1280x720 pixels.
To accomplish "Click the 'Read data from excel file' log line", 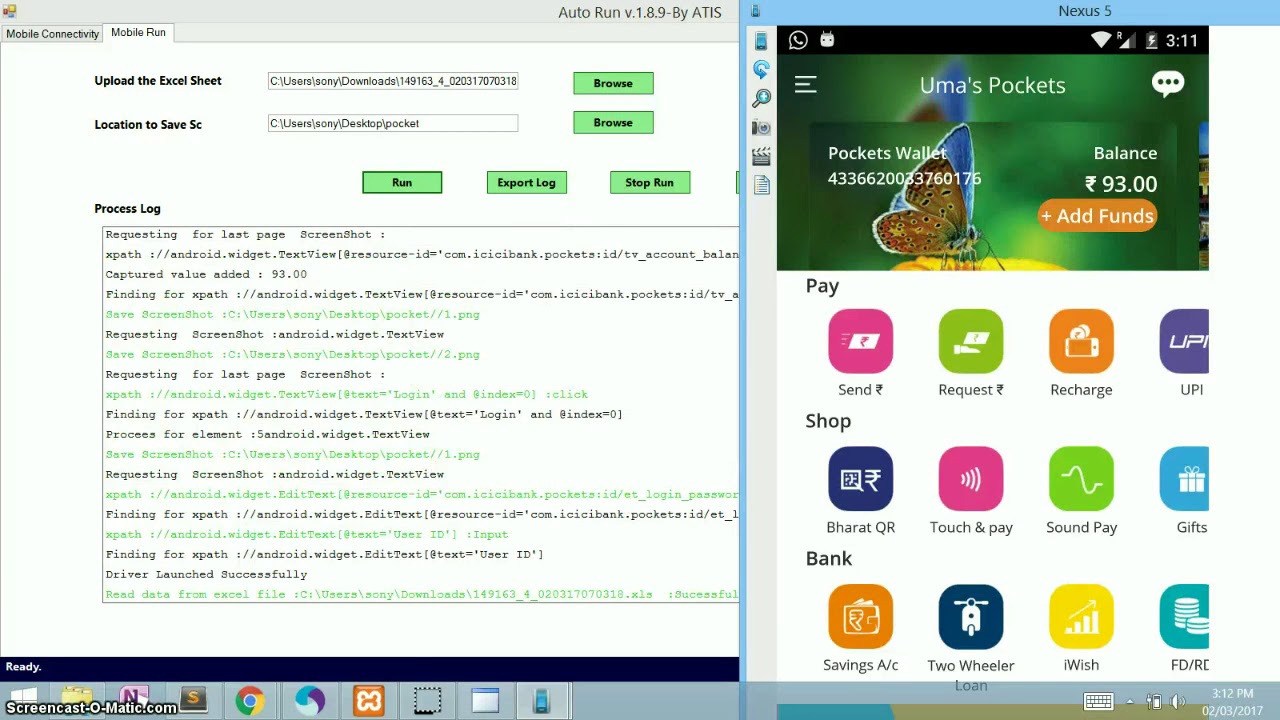I will click(421, 594).
